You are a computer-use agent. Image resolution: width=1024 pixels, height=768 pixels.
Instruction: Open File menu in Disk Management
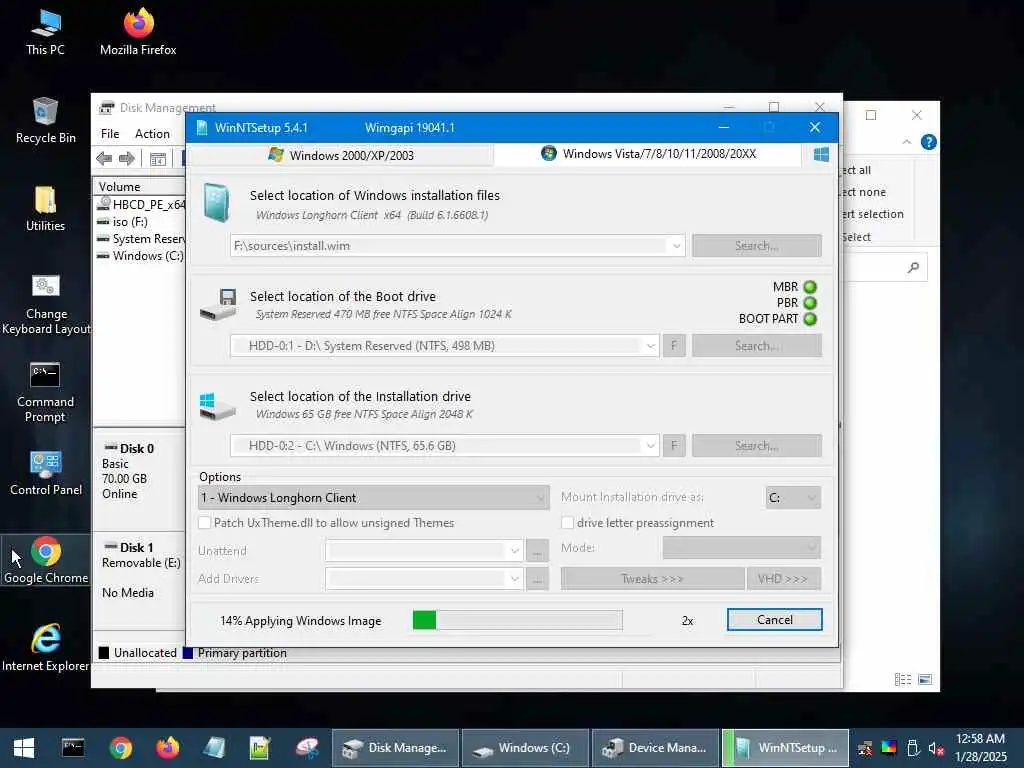point(110,134)
